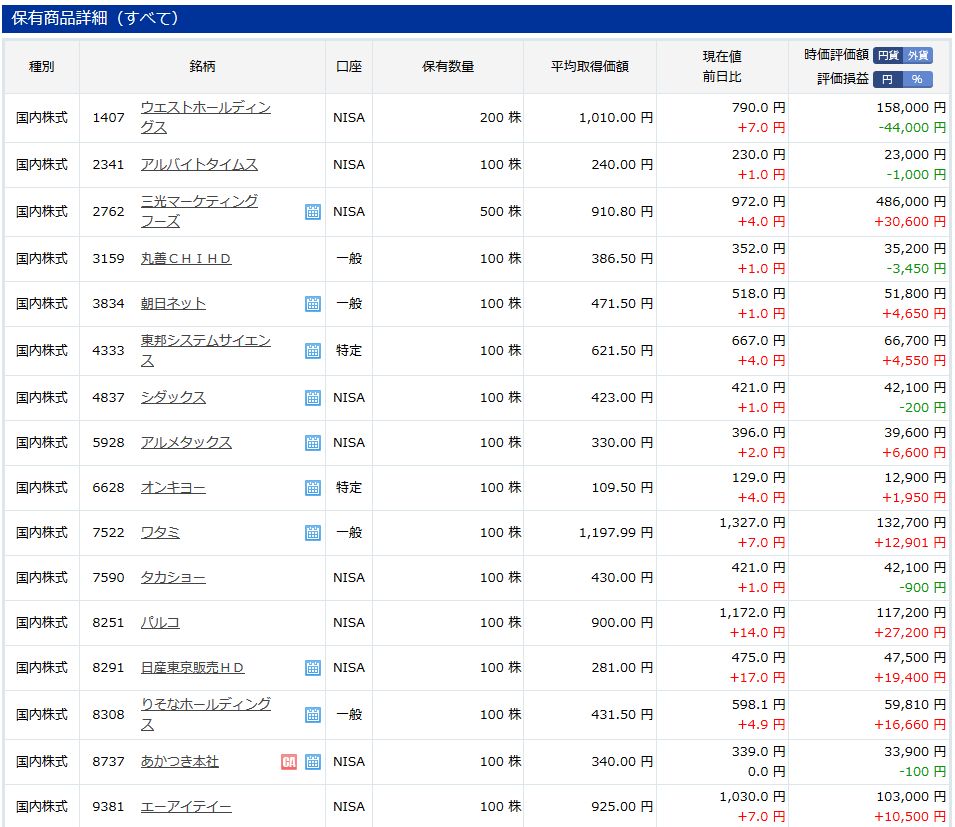
Task: Open calendar icon for 三光マーケティングフーズ
Action: coord(312,212)
